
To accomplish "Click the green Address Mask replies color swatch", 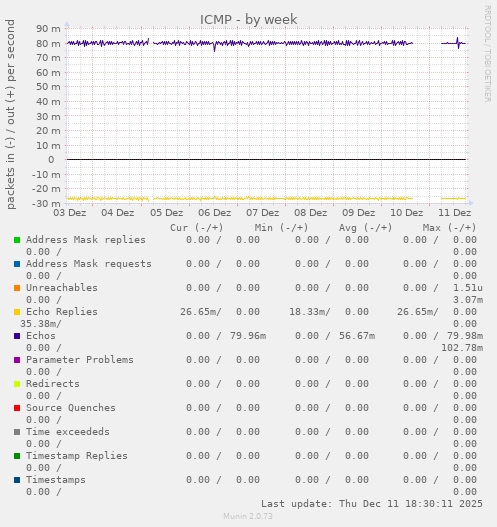I will (17, 240).
